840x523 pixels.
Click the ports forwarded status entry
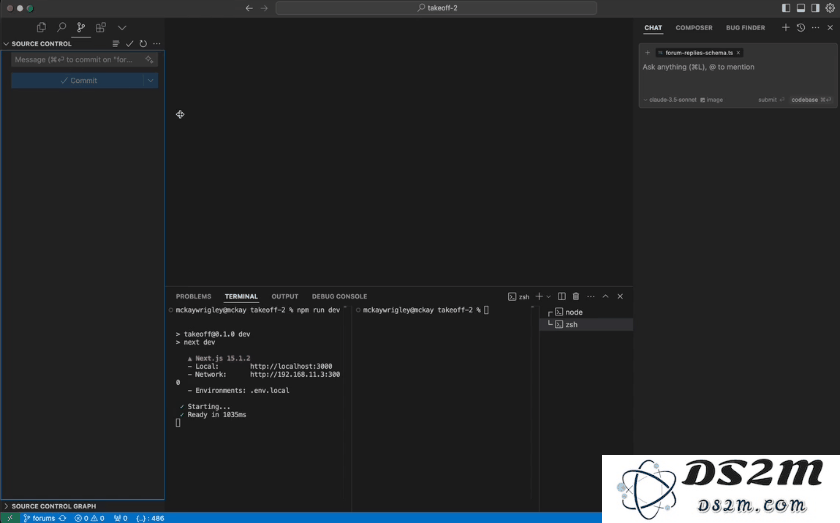click(121, 518)
